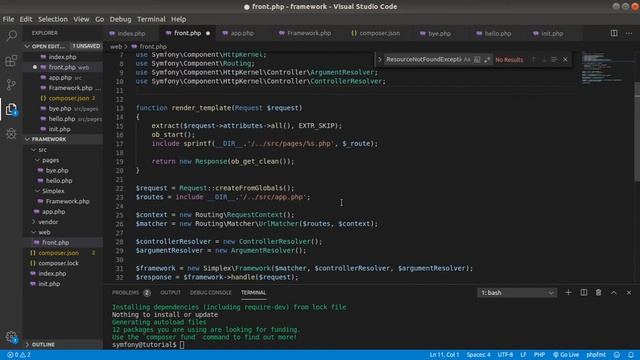The width and height of the screenshot is (640, 360).
Task: Open the bye.php editor tab
Action: pos(439,33)
